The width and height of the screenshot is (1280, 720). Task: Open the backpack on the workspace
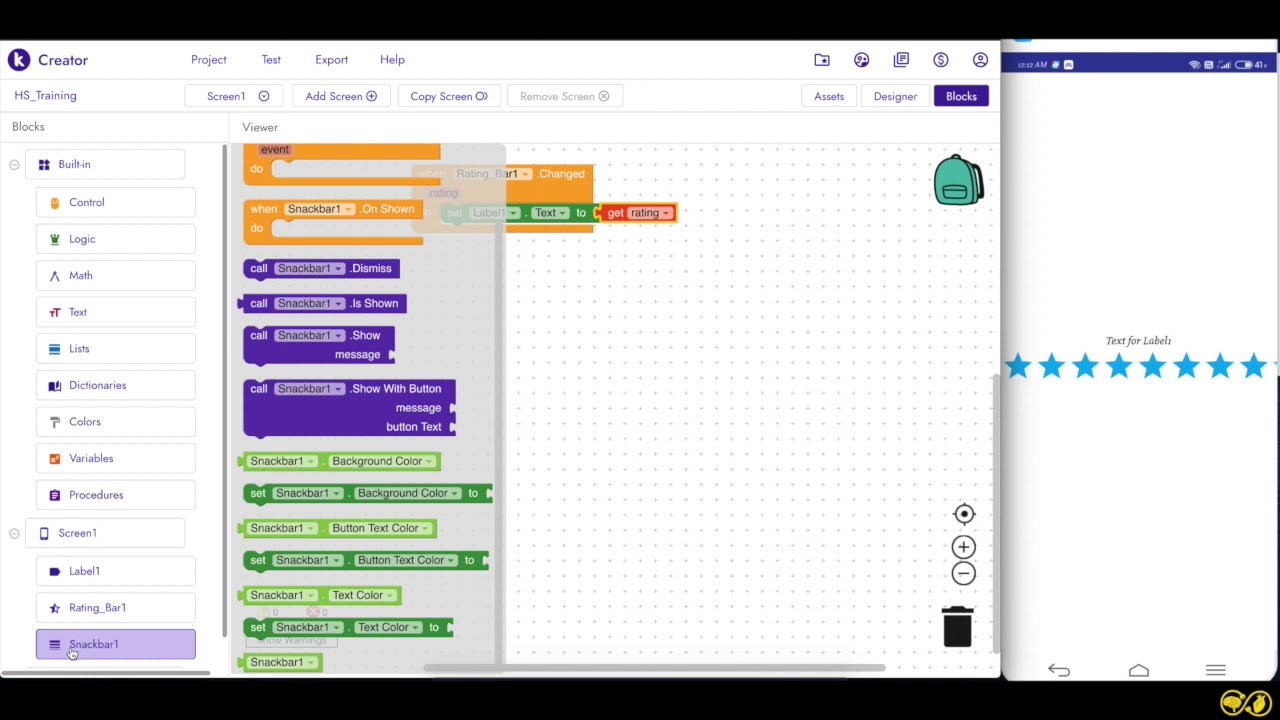click(958, 180)
